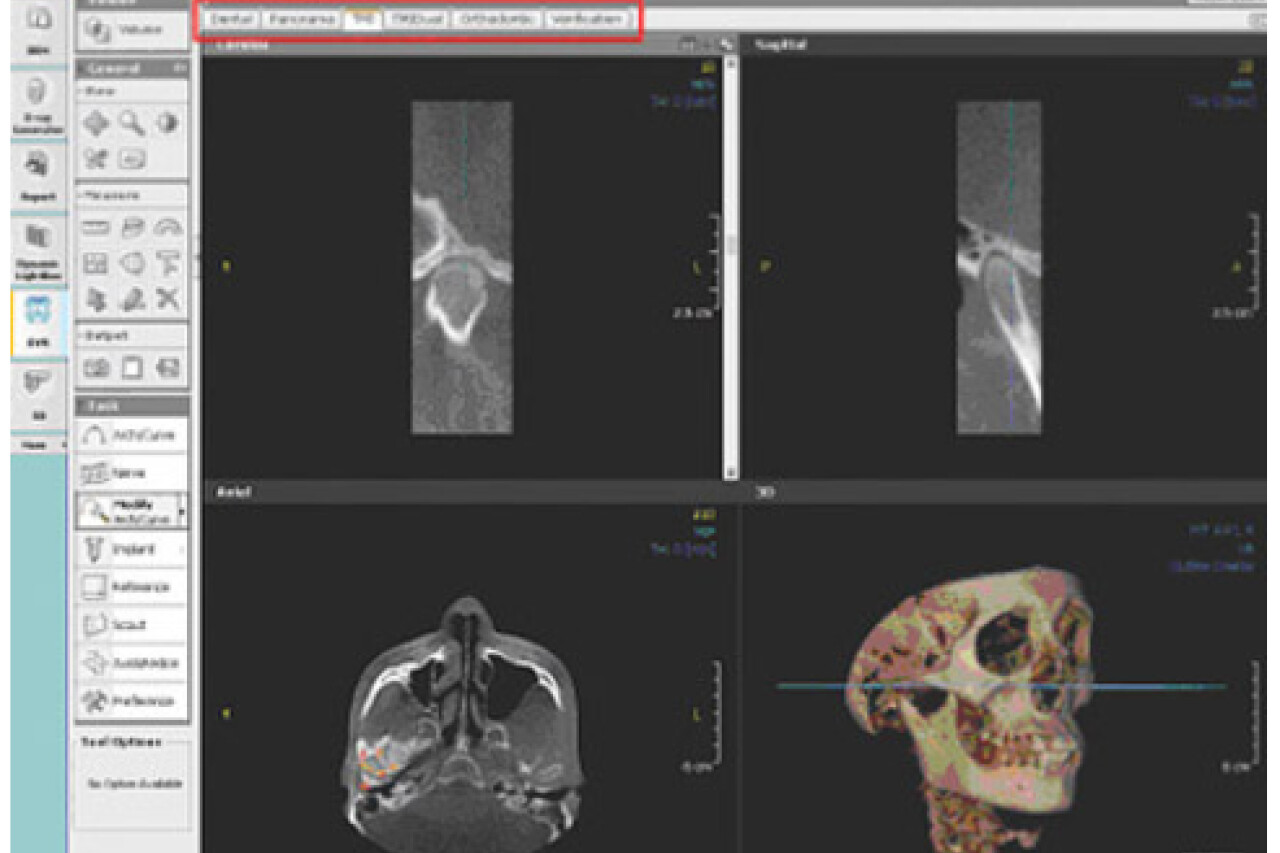
Task: Click the Capture camera output icon
Action: click(x=97, y=368)
